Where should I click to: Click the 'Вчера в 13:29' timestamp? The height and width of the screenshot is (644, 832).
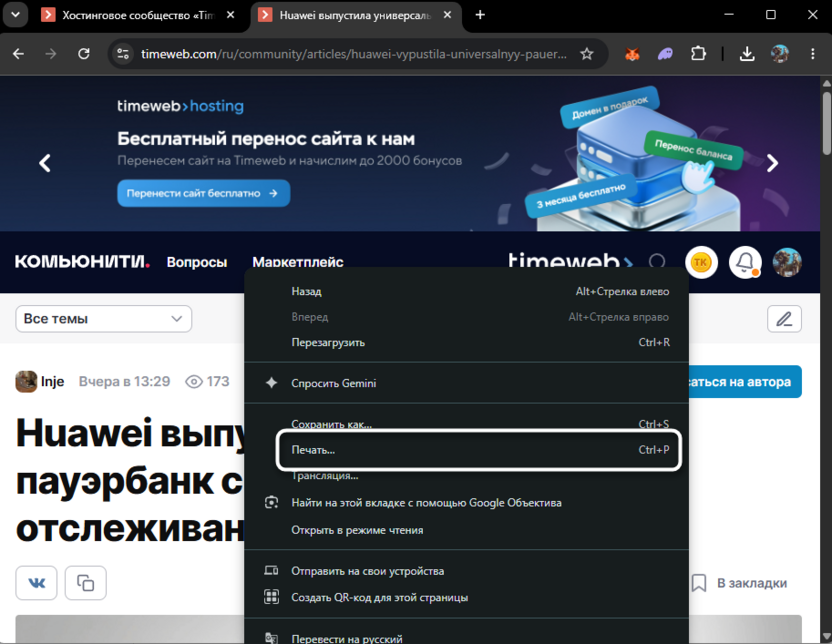pos(124,381)
